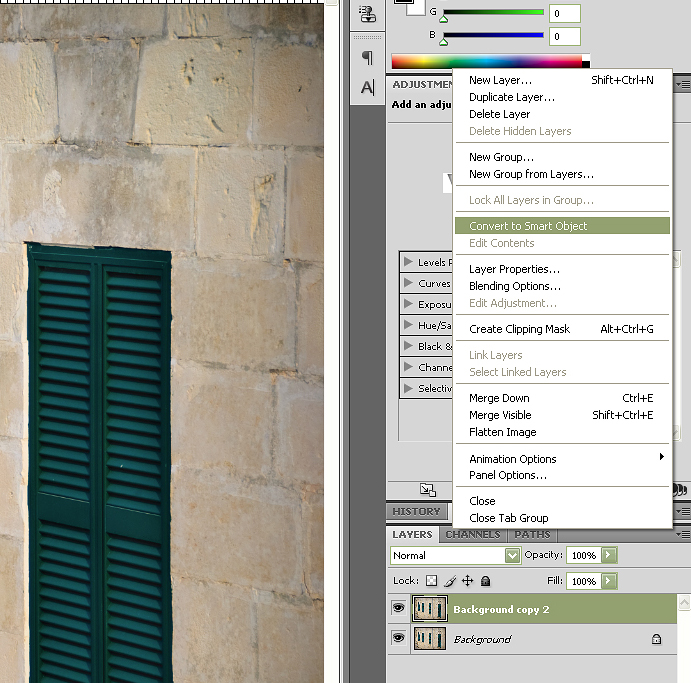Choose Convert to Smart Object
The image size is (691, 683).
click(528, 226)
